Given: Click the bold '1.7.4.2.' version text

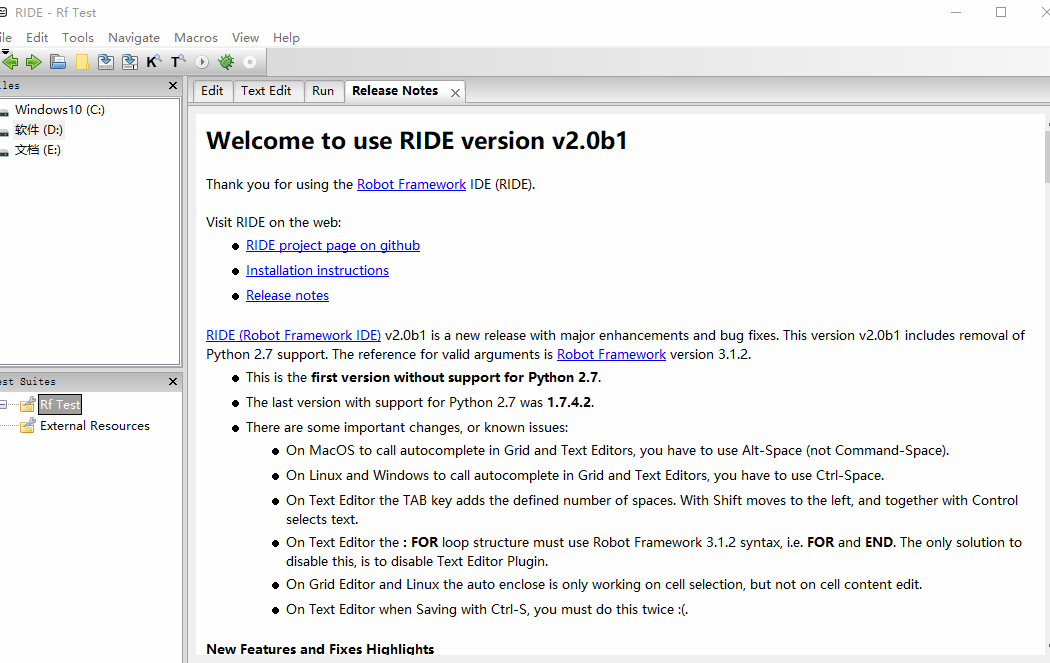Looking at the screenshot, I should pyautogui.click(x=571, y=402).
